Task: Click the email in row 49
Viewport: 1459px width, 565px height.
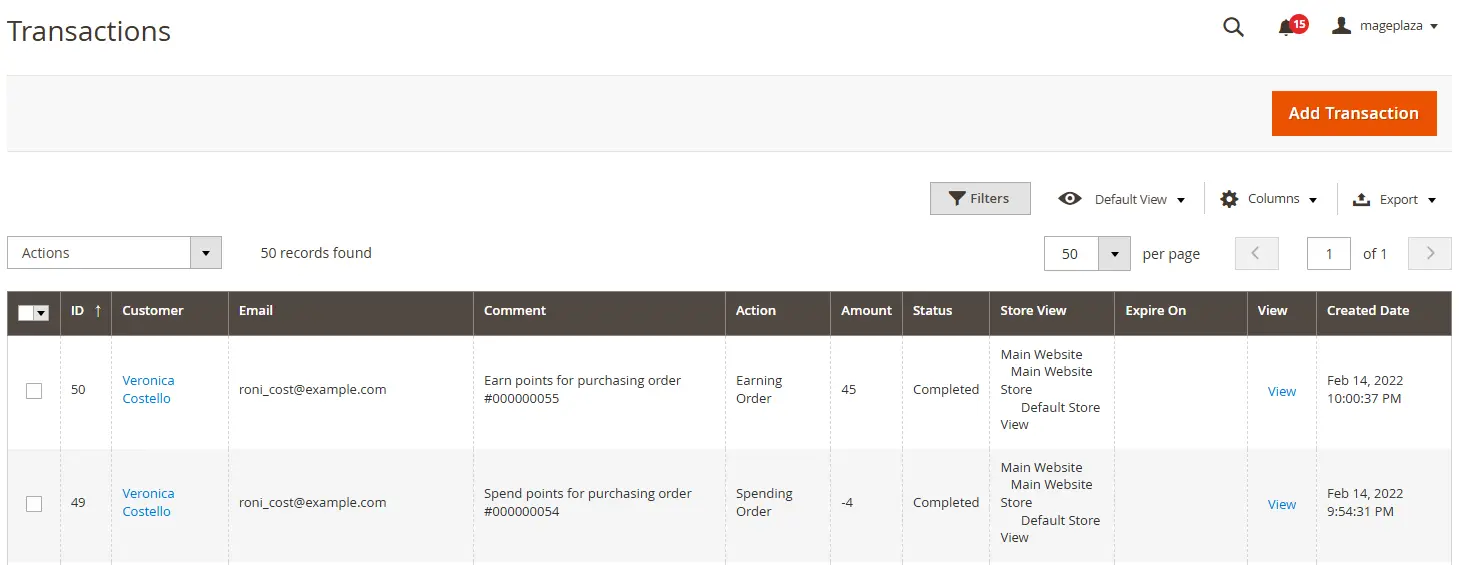Action: pos(312,503)
